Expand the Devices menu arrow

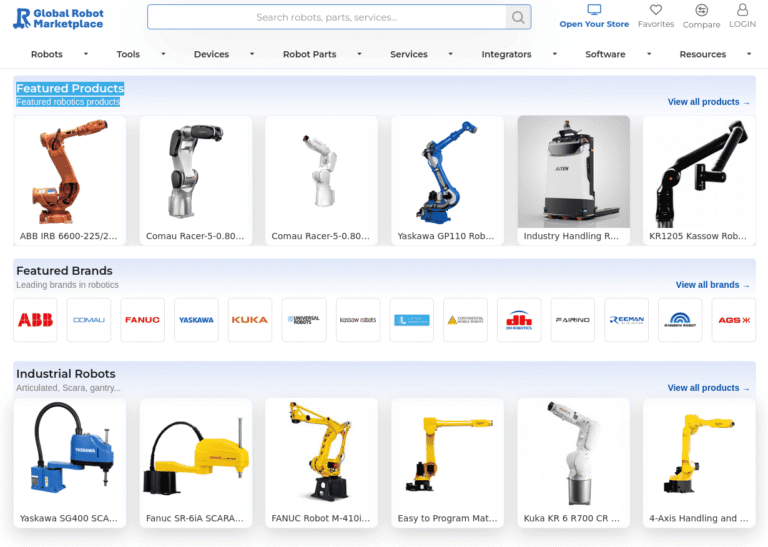point(252,54)
